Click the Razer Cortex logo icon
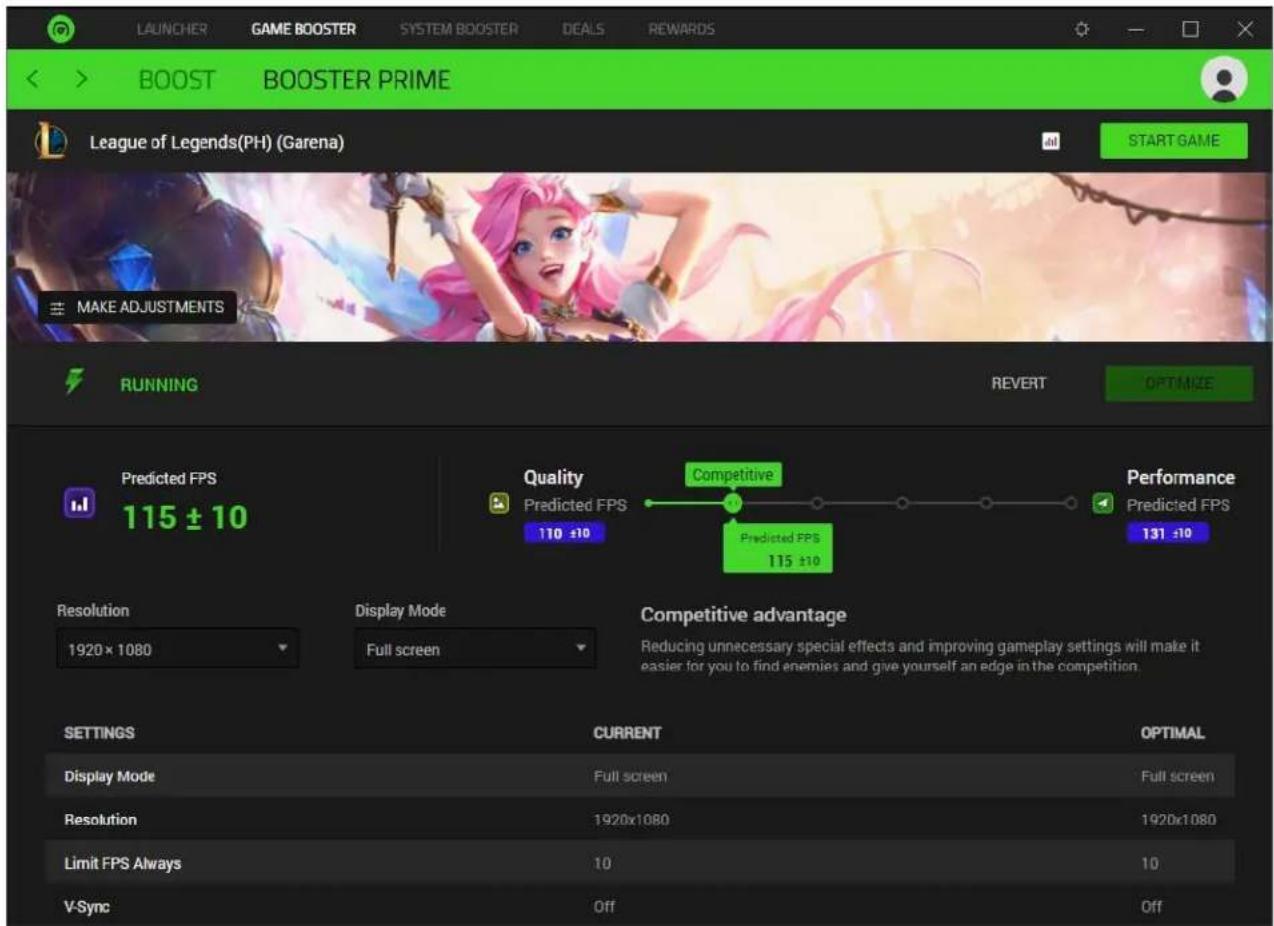The height and width of the screenshot is (926, 1274). 60,29
